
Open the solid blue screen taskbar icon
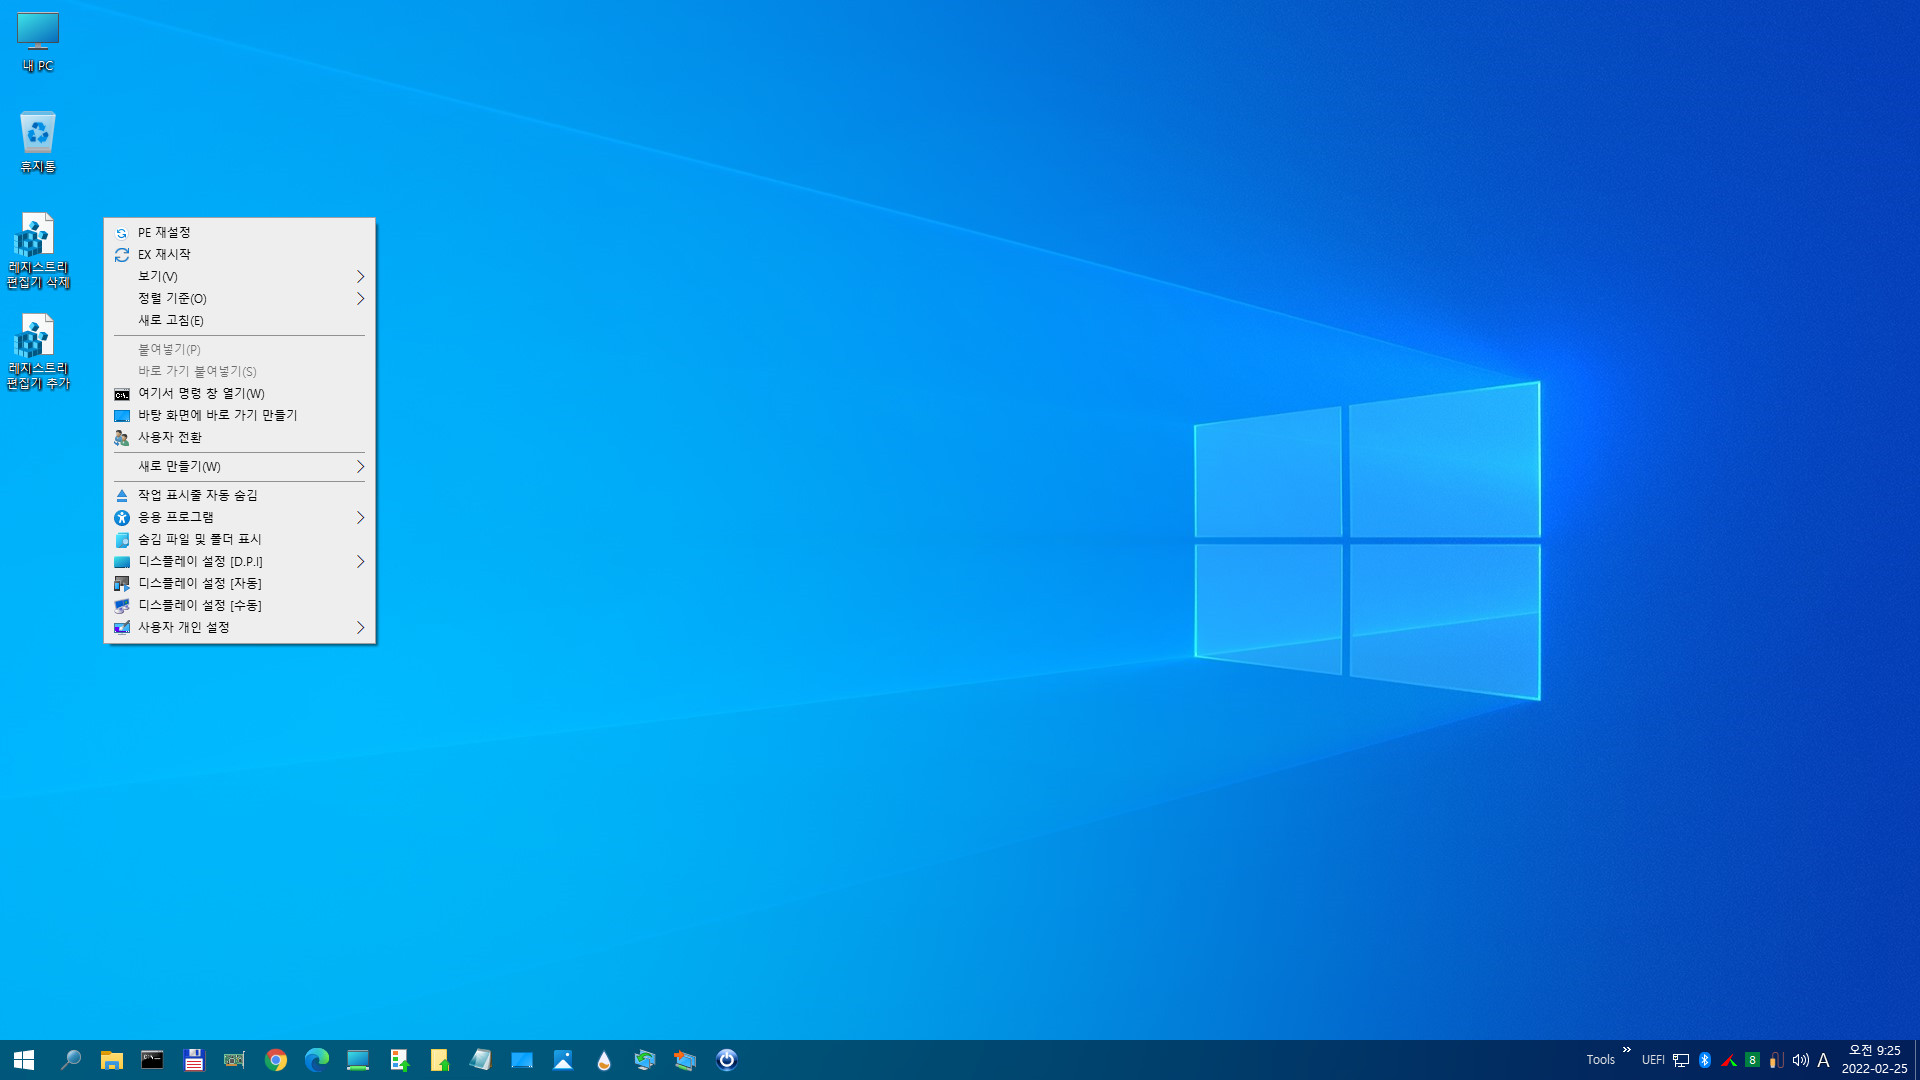pyautogui.click(x=522, y=1060)
